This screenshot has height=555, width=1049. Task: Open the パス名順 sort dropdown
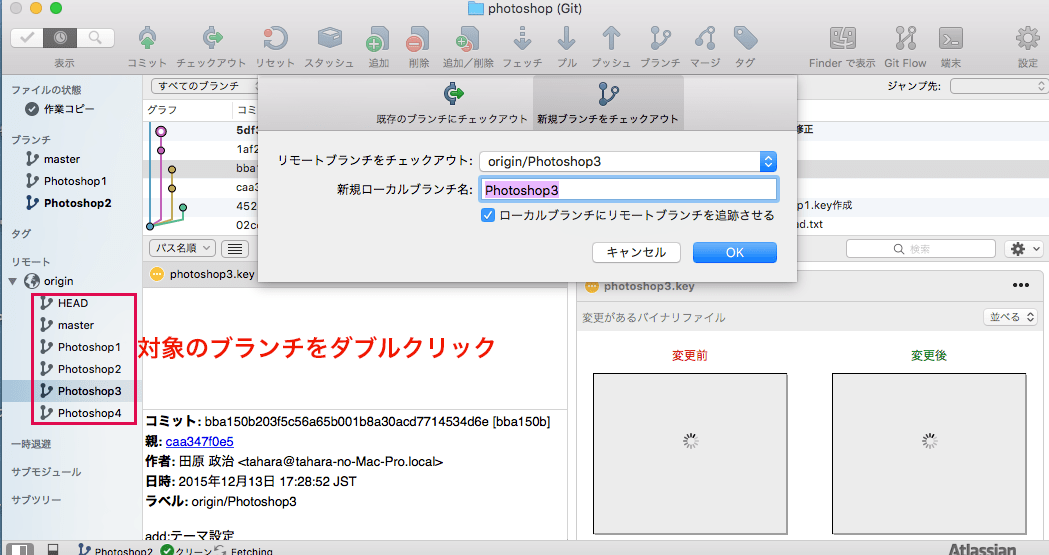pyautogui.click(x=182, y=248)
